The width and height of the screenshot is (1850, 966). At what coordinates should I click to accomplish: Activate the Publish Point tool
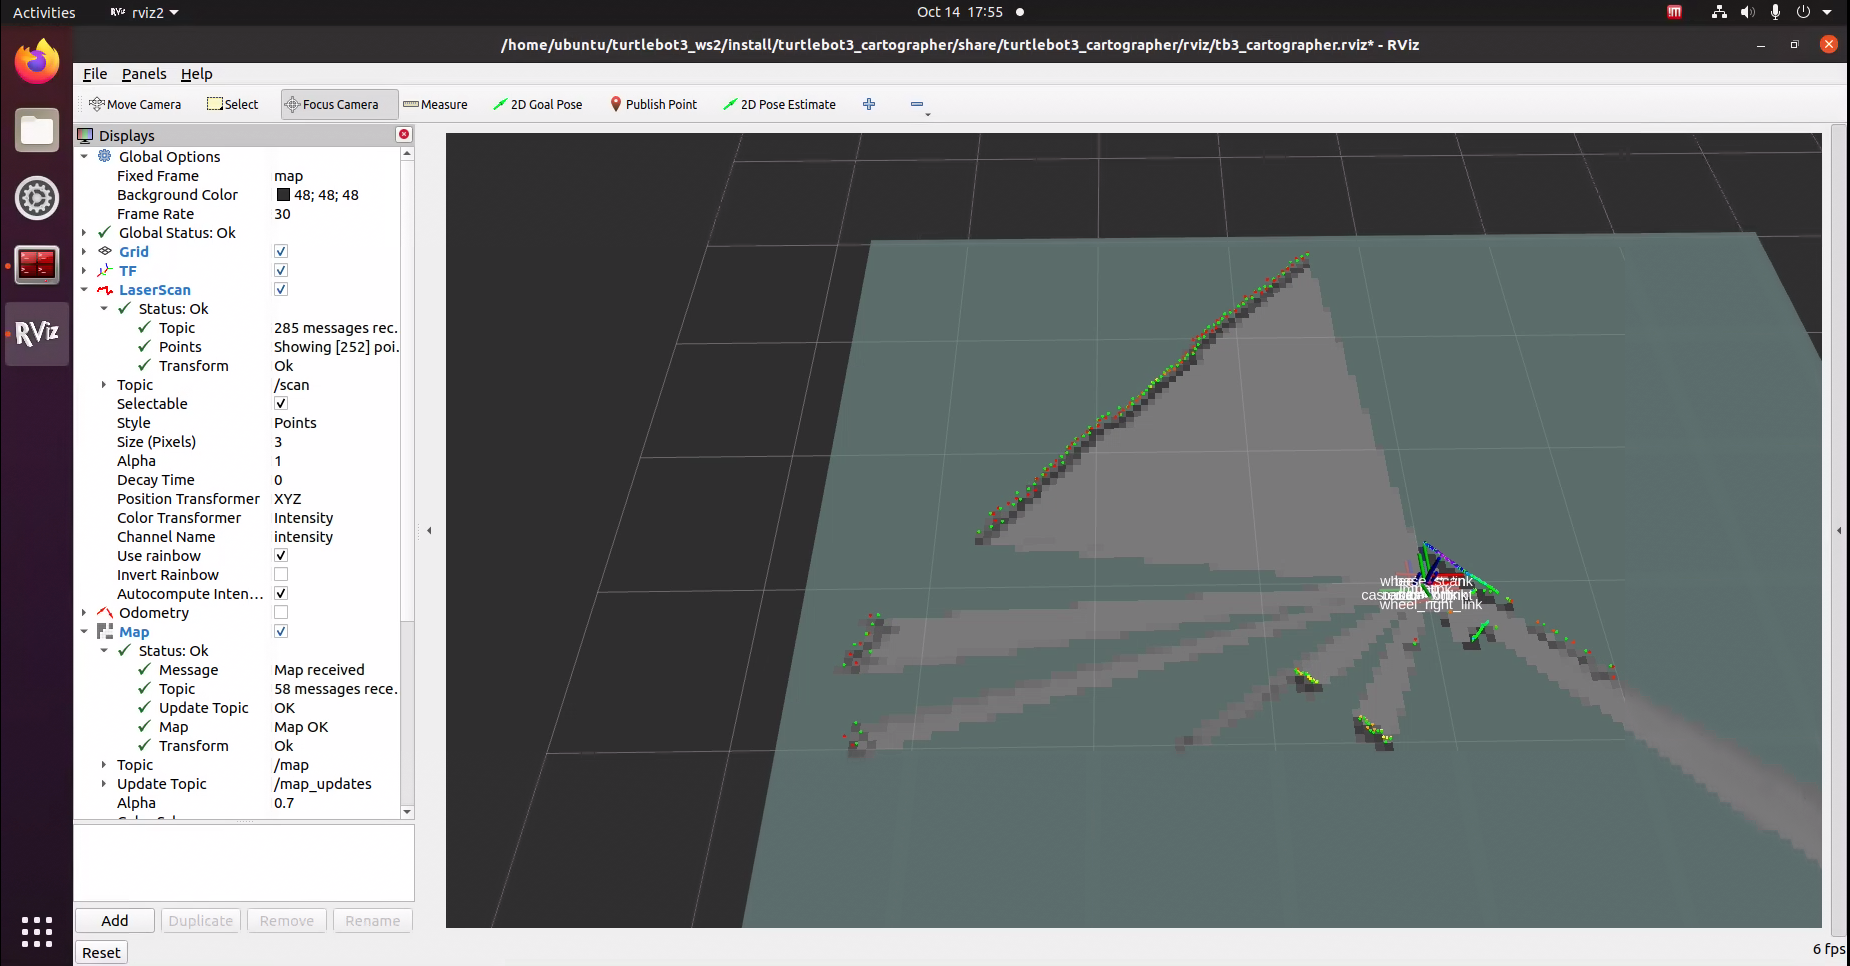click(652, 104)
